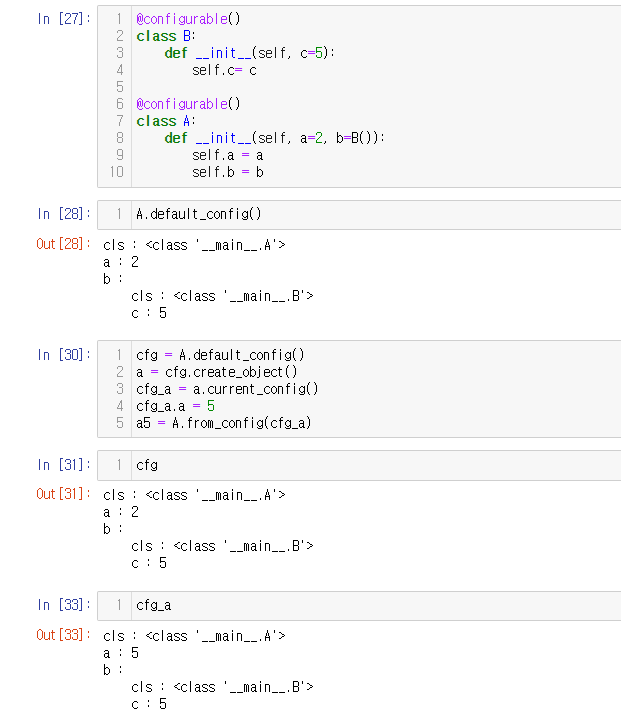Click the 'self.c= c' code line
This screenshot has width=621, height=724.
tap(224, 70)
